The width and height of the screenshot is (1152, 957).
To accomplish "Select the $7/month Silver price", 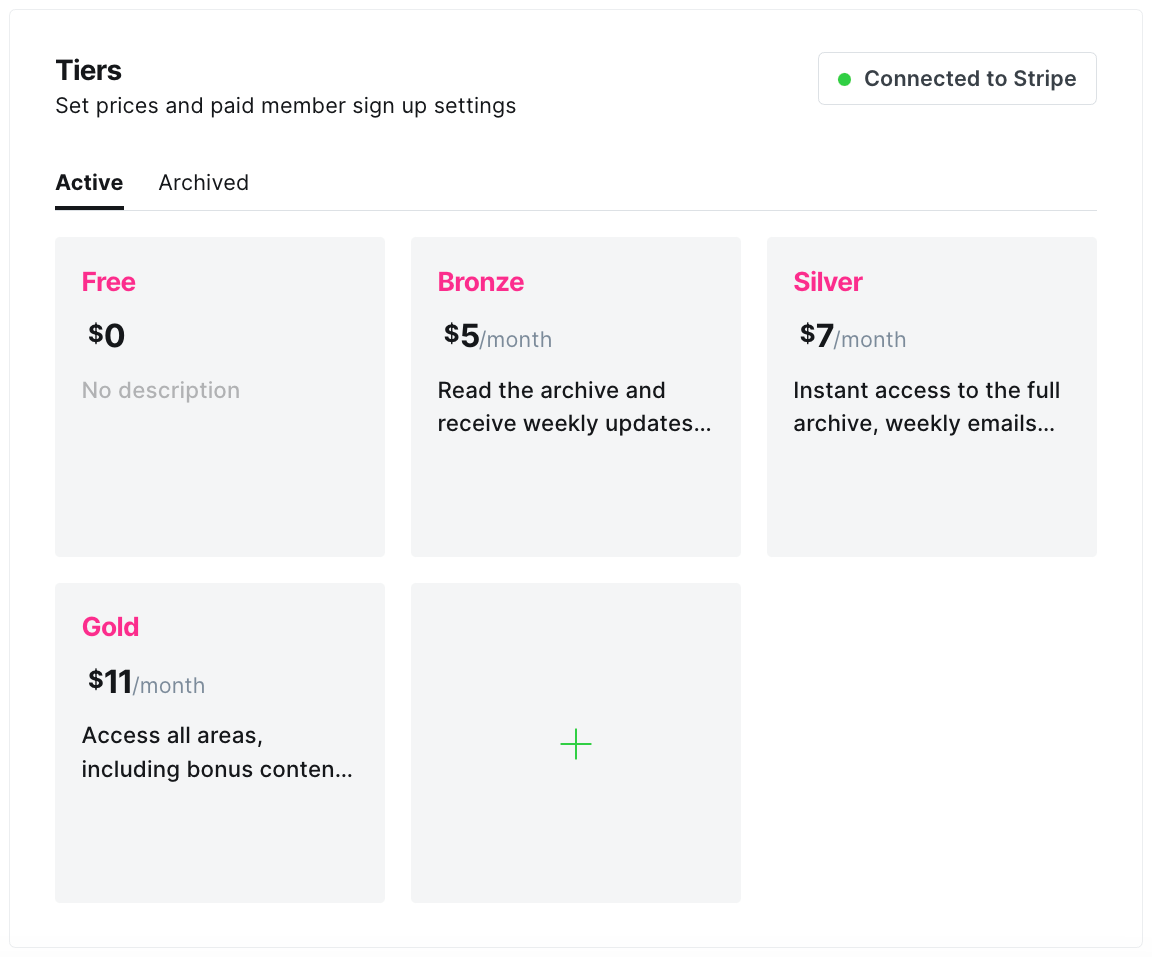I will point(852,337).
